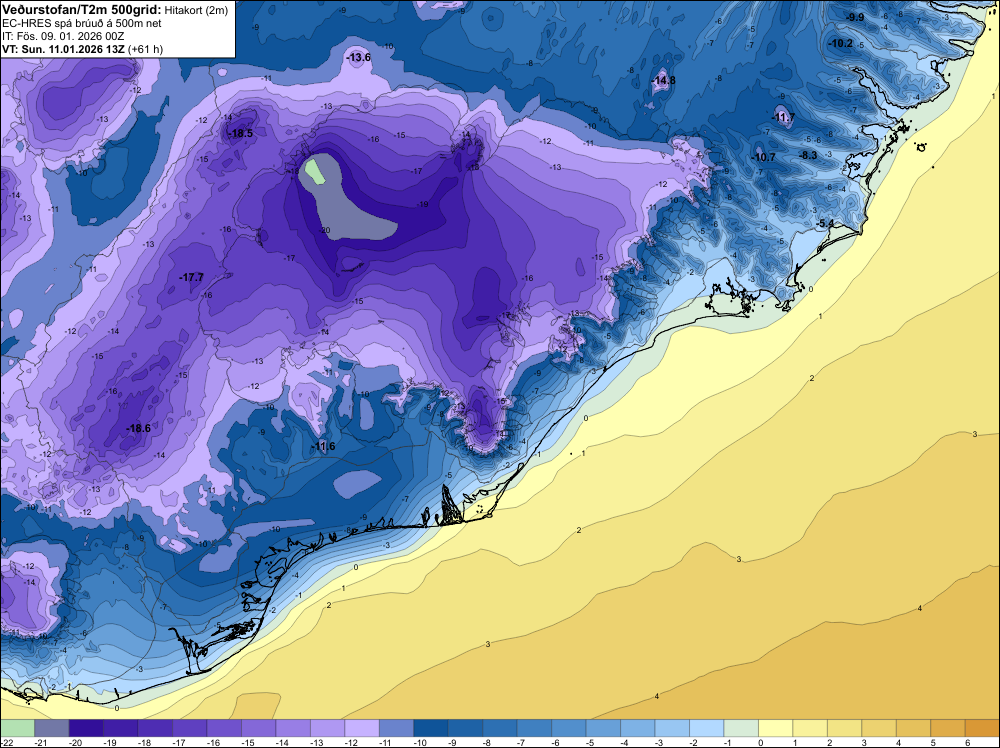Click the bold -18.6 temperature label
Viewport: 1000px width, 748px height.
click(x=138, y=429)
